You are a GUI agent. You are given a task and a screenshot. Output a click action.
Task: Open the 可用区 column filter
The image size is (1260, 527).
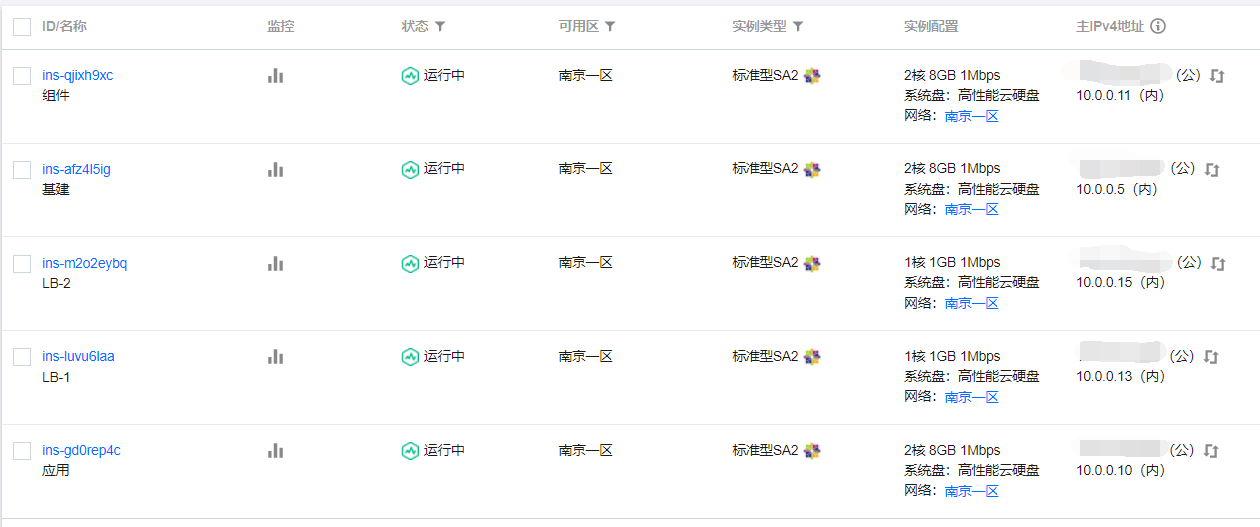click(x=610, y=27)
